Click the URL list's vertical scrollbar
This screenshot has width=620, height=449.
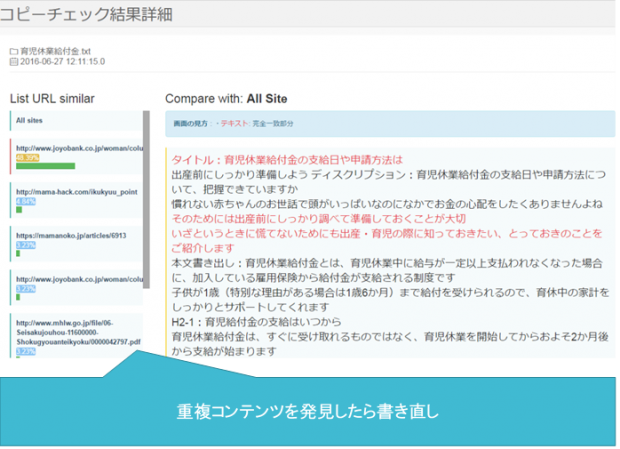pos(147,200)
